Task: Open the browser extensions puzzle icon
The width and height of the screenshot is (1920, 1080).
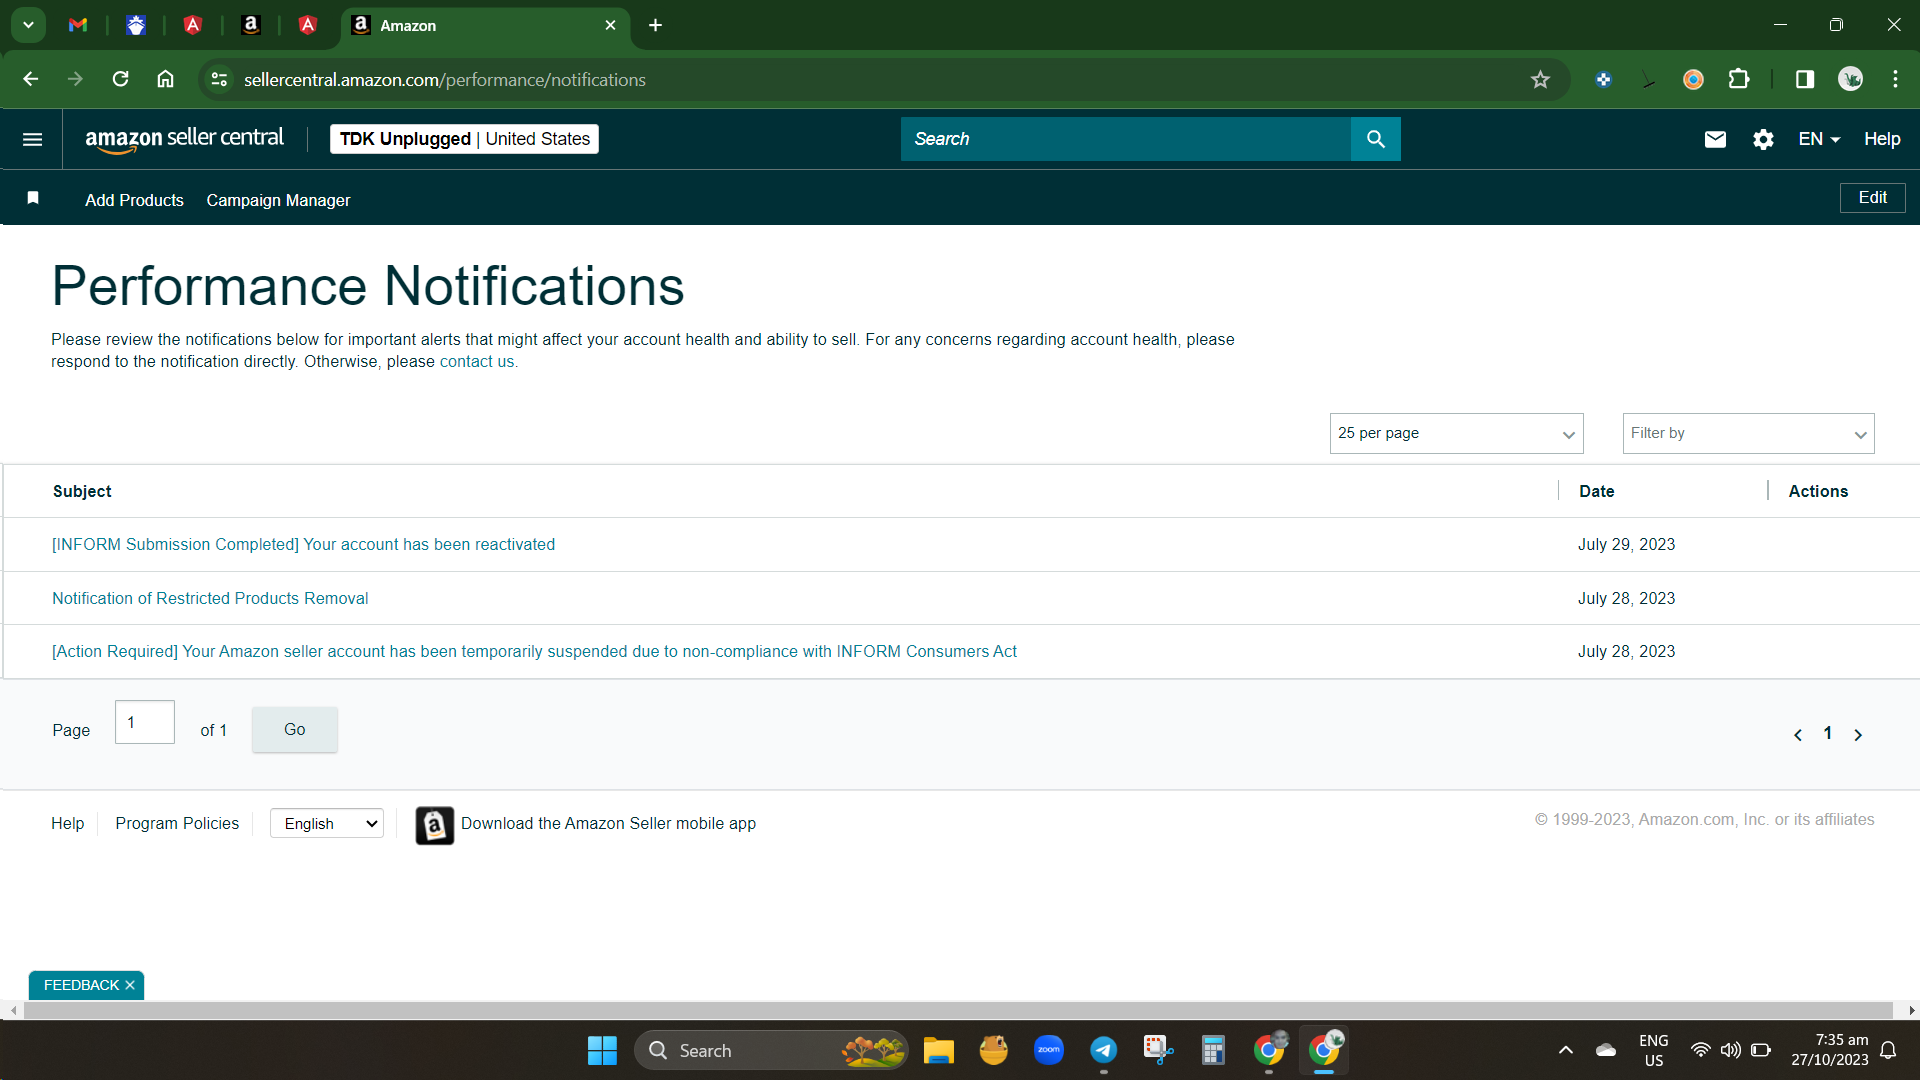Action: pos(1739,79)
